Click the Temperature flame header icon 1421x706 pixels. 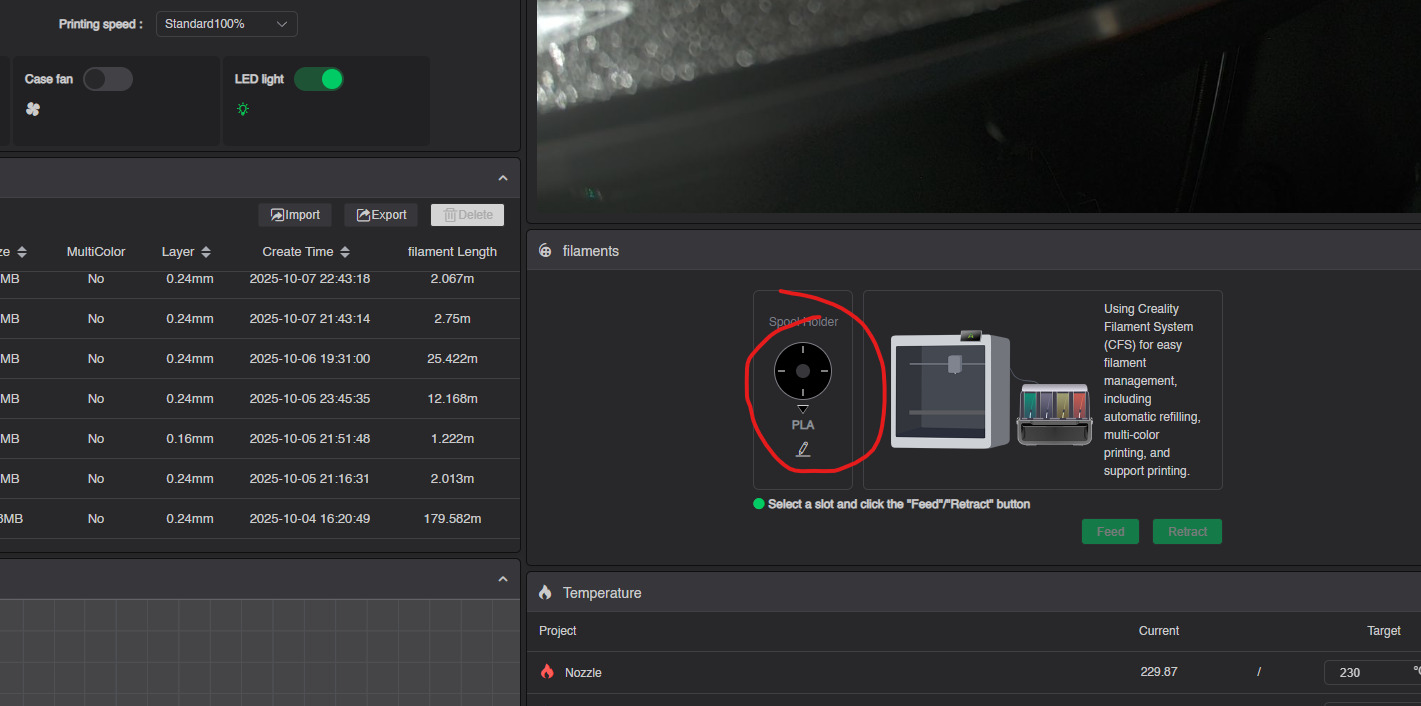[x=545, y=593]
